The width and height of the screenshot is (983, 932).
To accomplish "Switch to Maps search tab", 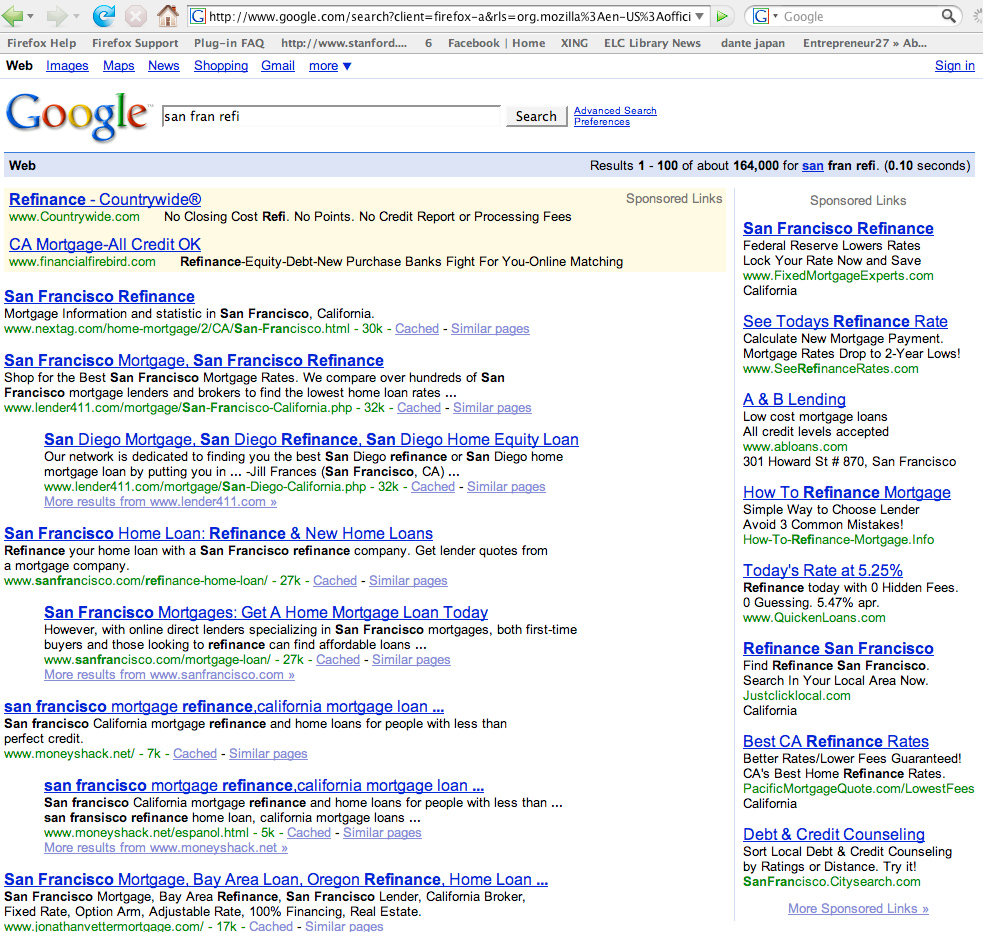I will click(118, 66).
